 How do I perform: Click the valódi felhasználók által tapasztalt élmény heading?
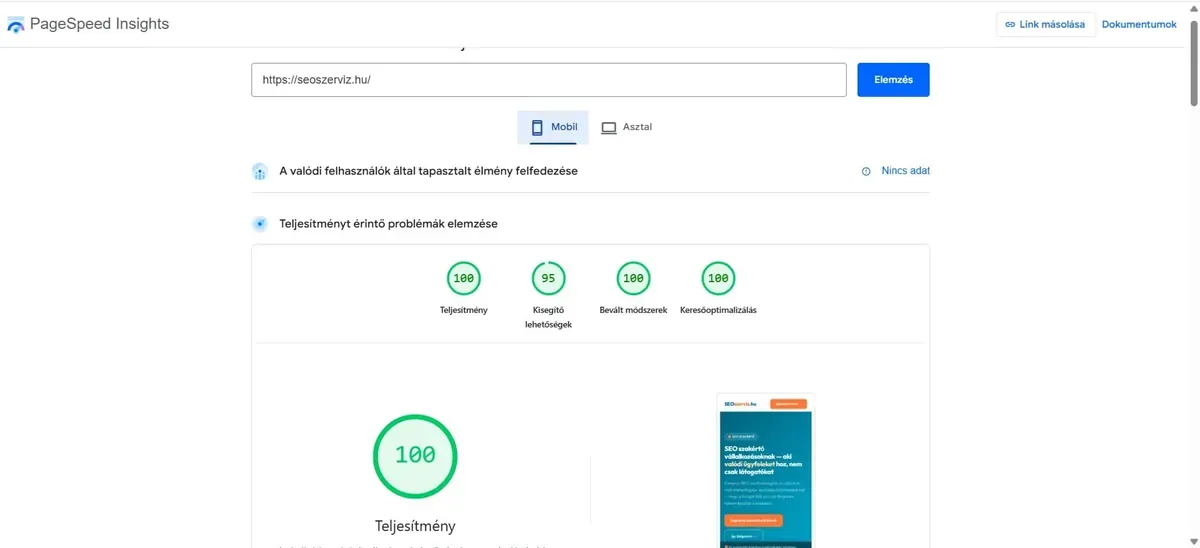tap(428, 171)
